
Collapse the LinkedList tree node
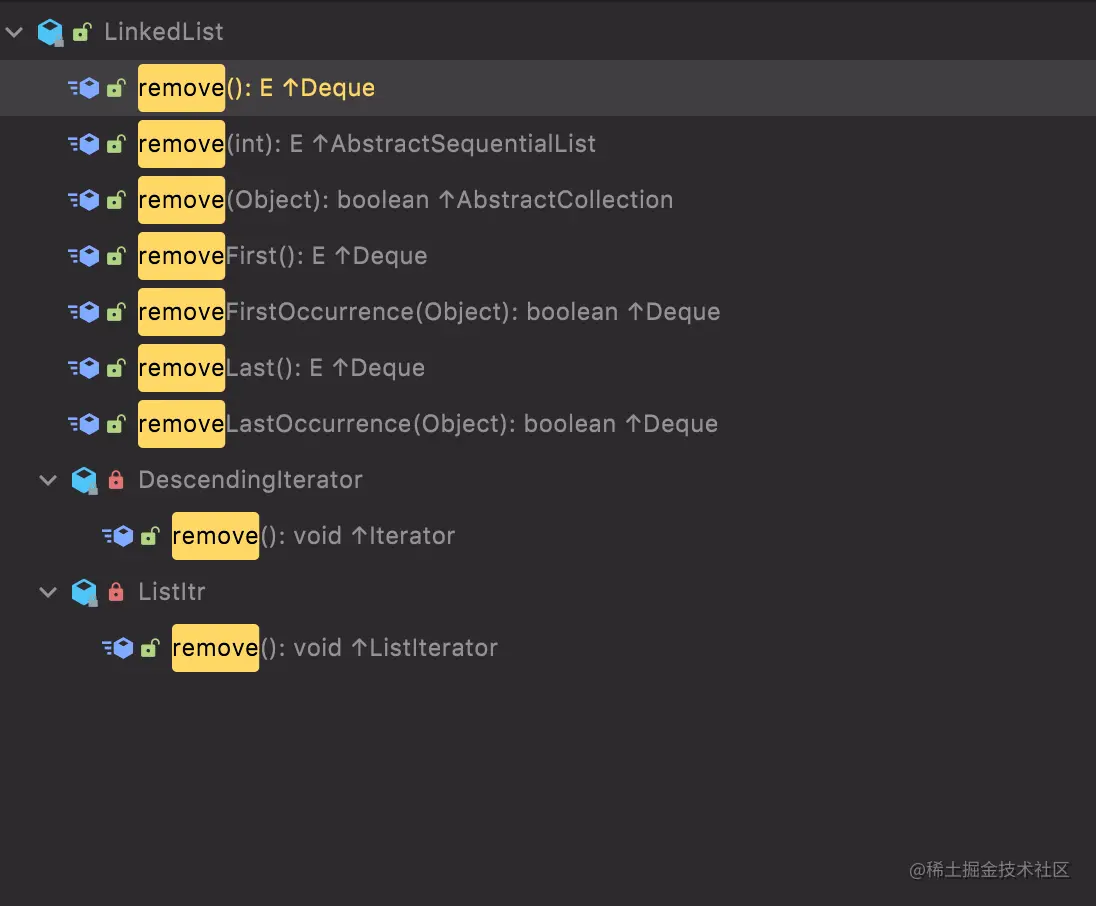(14, 32)
